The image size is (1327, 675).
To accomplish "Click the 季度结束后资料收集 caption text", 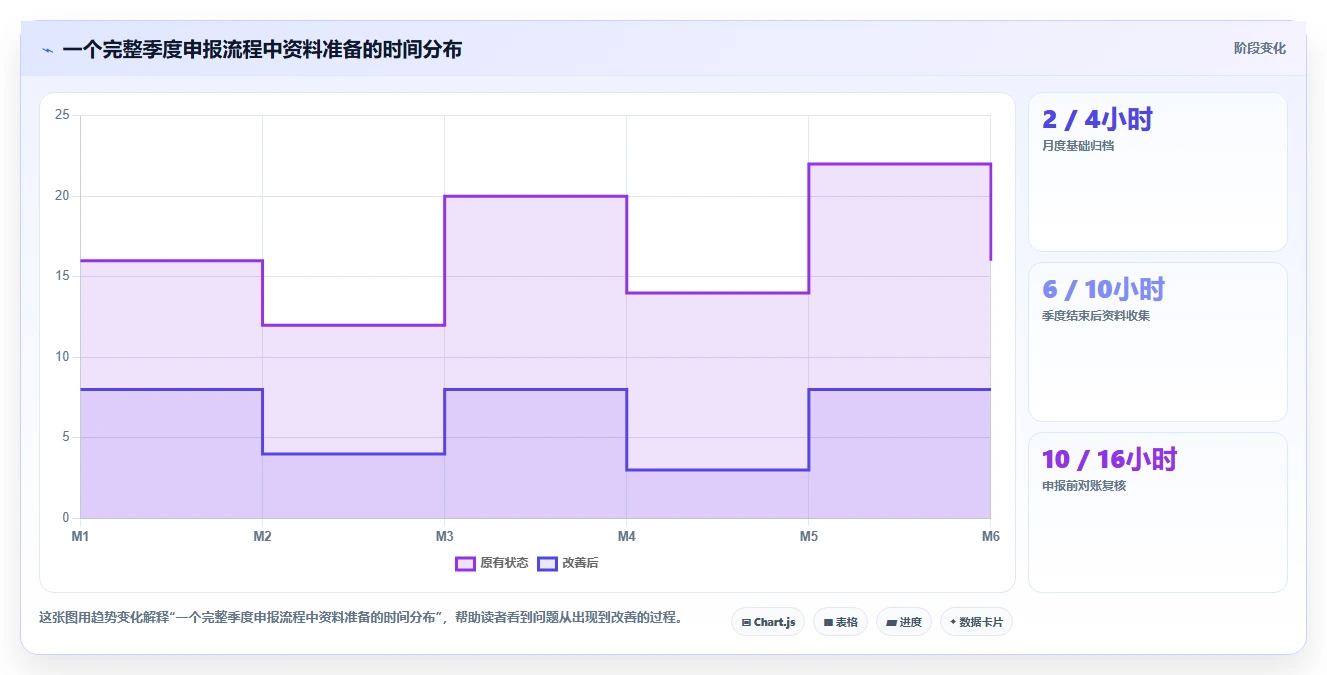I will pyautogui.click(x=1095, y=316).
